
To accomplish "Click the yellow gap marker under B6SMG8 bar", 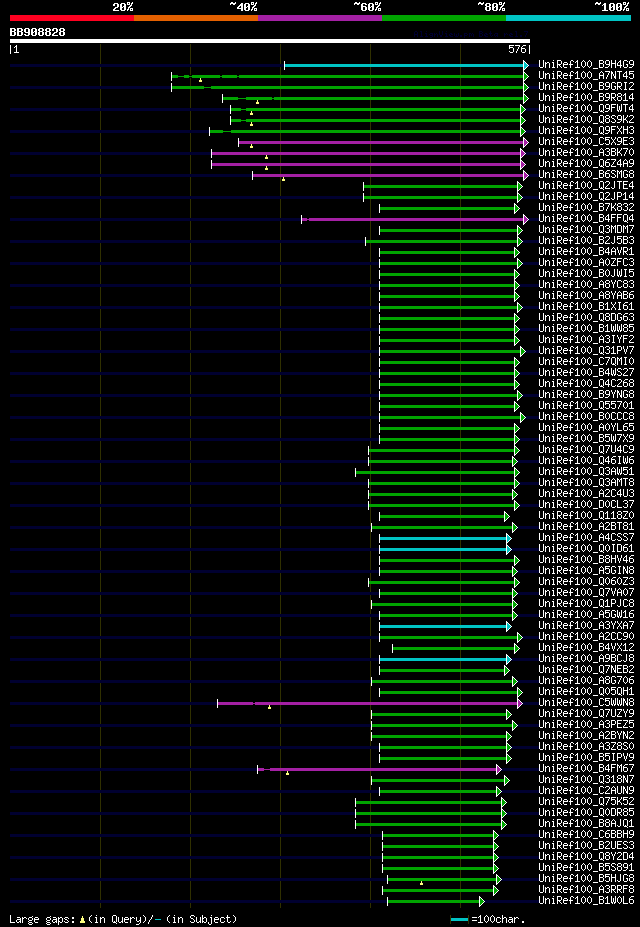I will point(283,179).
